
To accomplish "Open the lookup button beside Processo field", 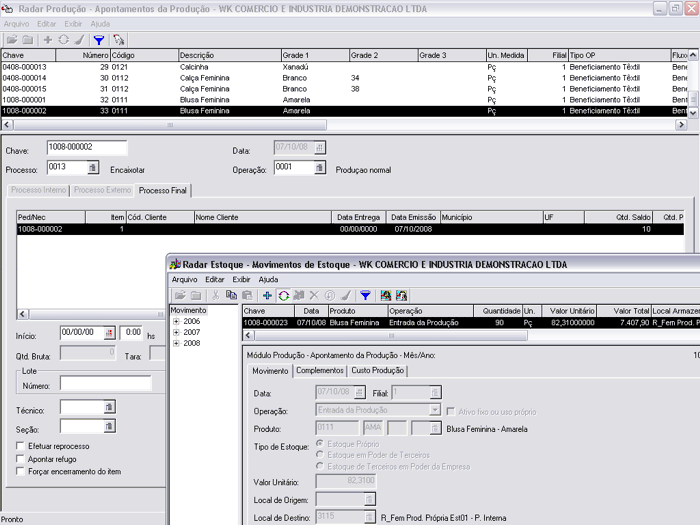I will coord(92,168).
